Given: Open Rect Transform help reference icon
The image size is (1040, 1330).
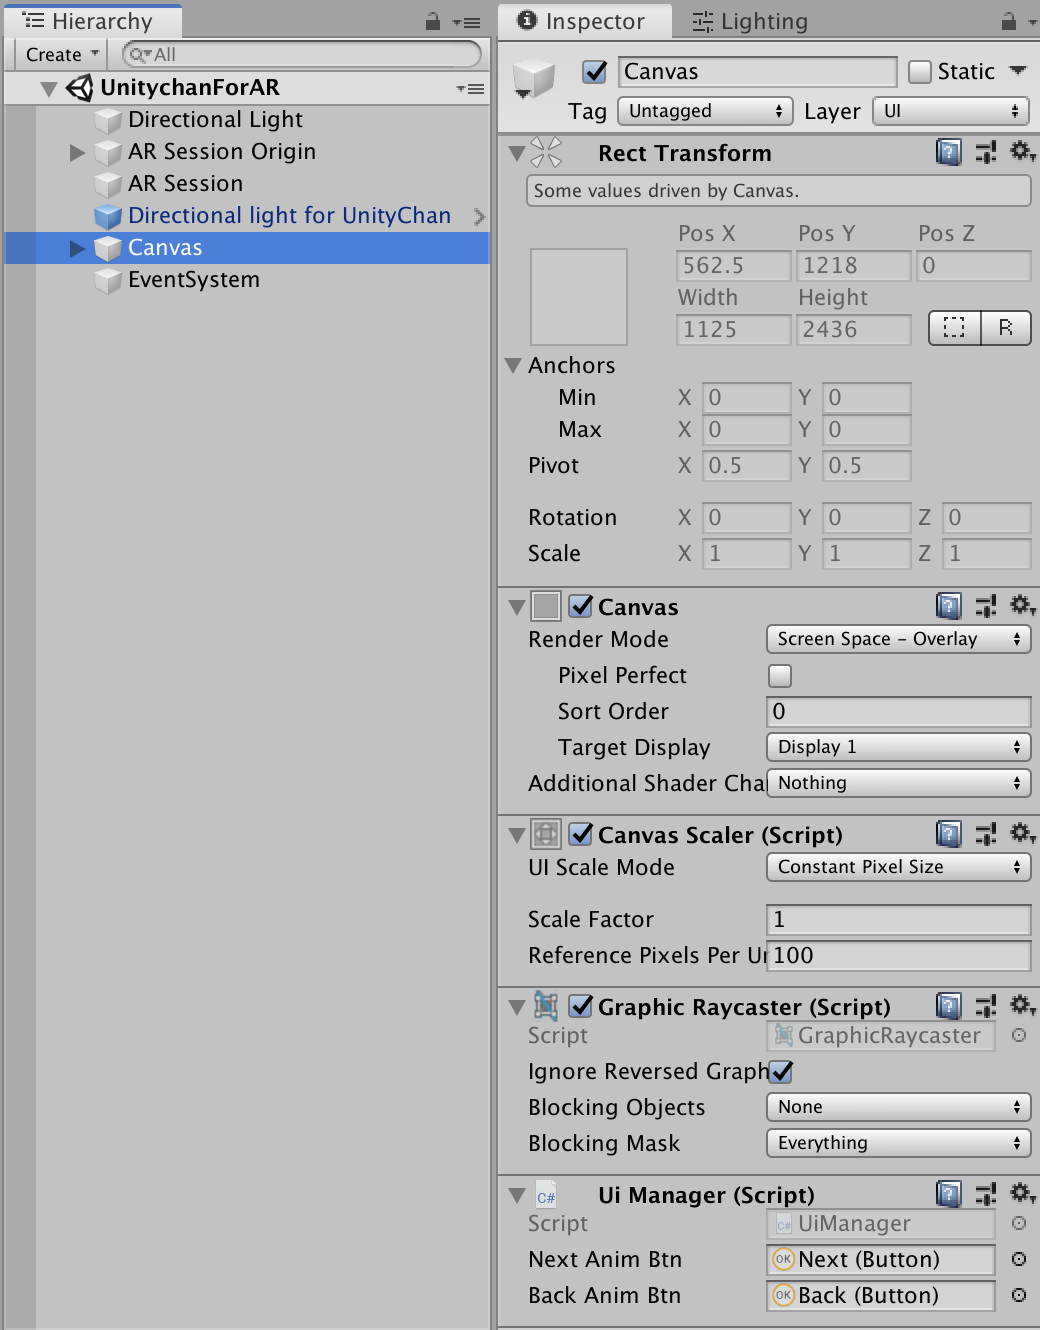Looking at the screenshot, I should [x=948, y=153].
